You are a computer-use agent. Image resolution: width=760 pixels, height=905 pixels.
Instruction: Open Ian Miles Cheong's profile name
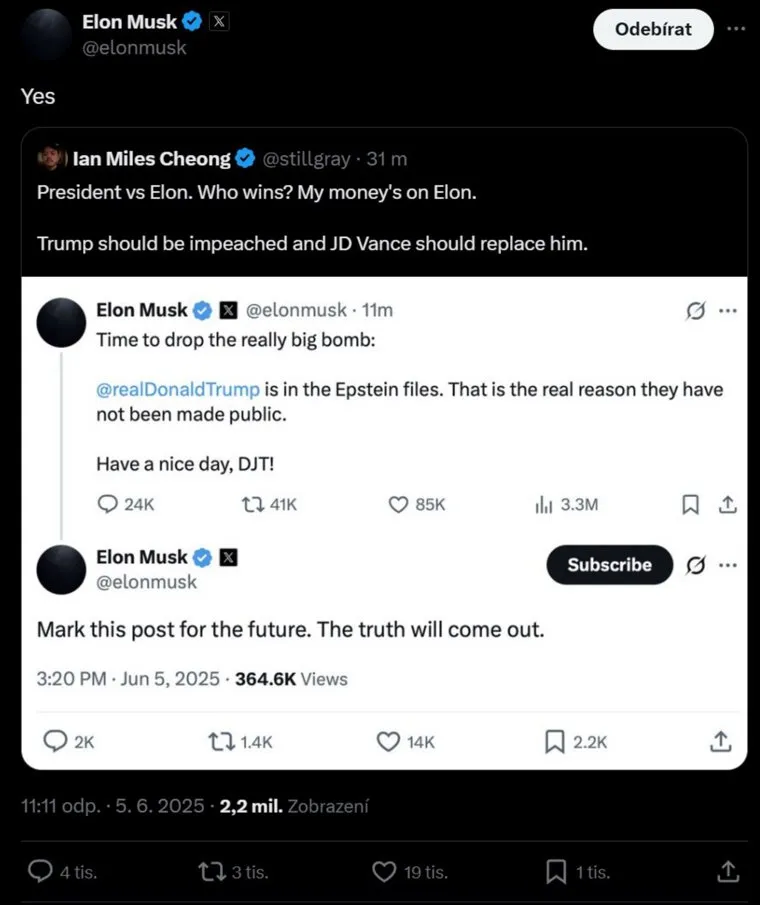tap(151, 158)
